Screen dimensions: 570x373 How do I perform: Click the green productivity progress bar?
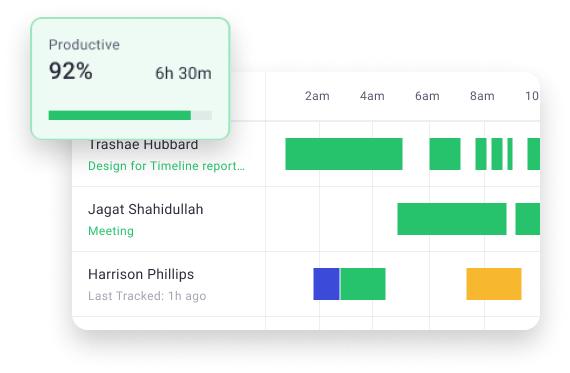120,115
